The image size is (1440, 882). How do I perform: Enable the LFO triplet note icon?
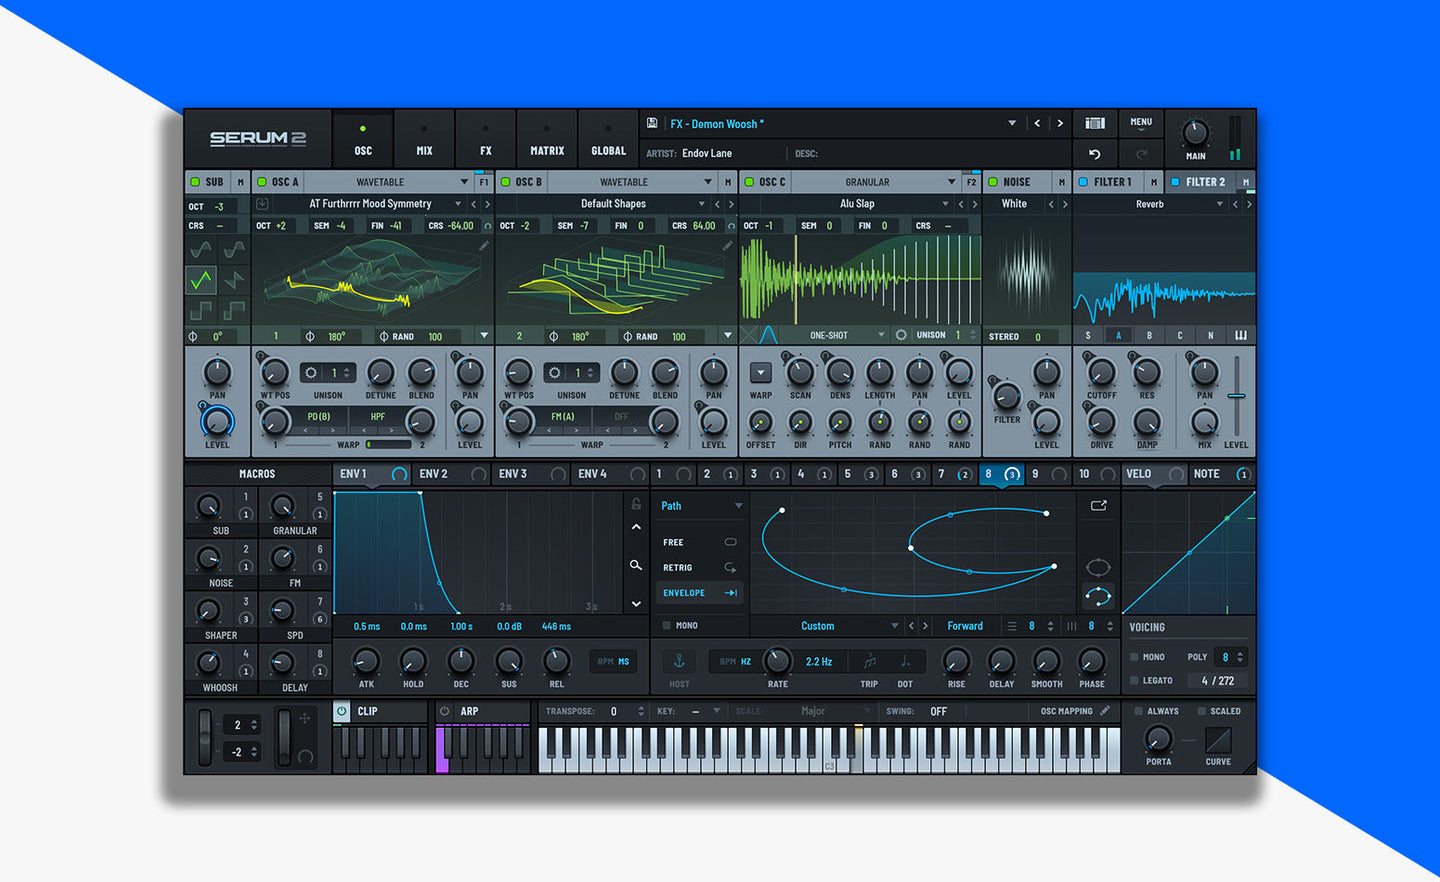tap(869, 661)
